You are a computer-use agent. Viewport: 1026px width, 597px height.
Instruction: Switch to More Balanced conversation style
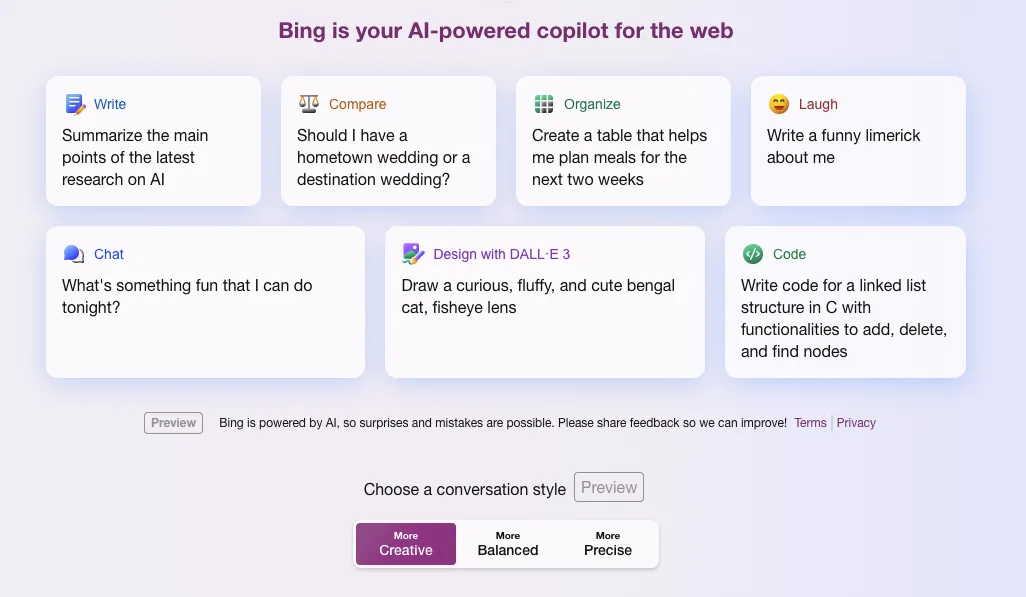(507, 544)
